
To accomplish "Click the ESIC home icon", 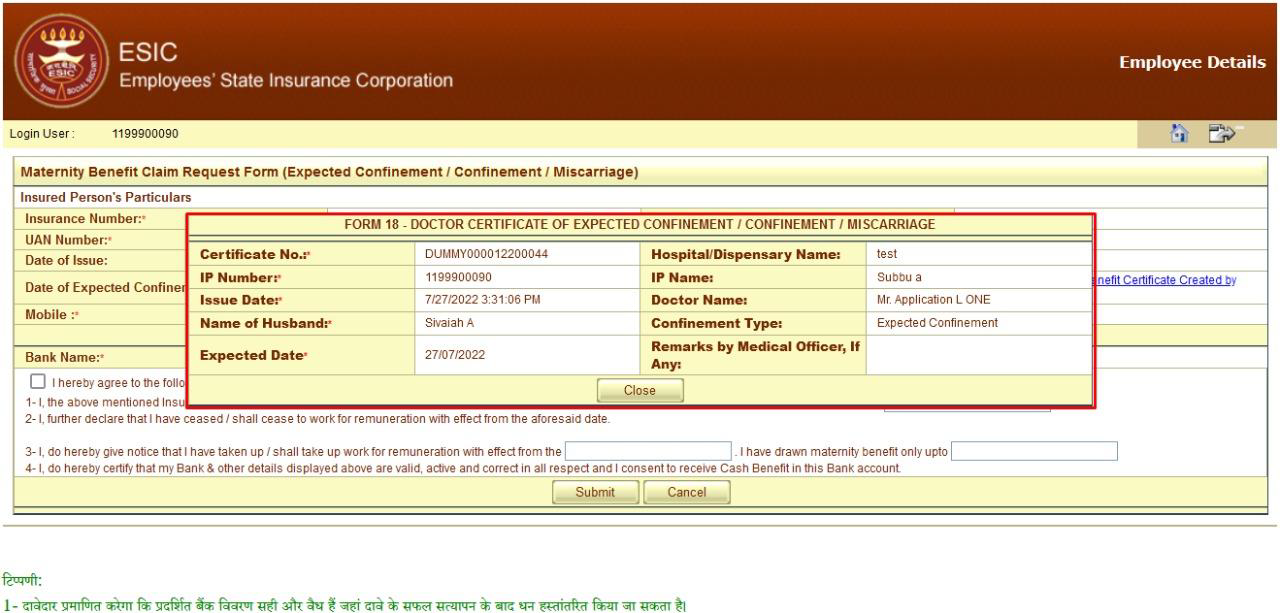I will coord(1178,131).
